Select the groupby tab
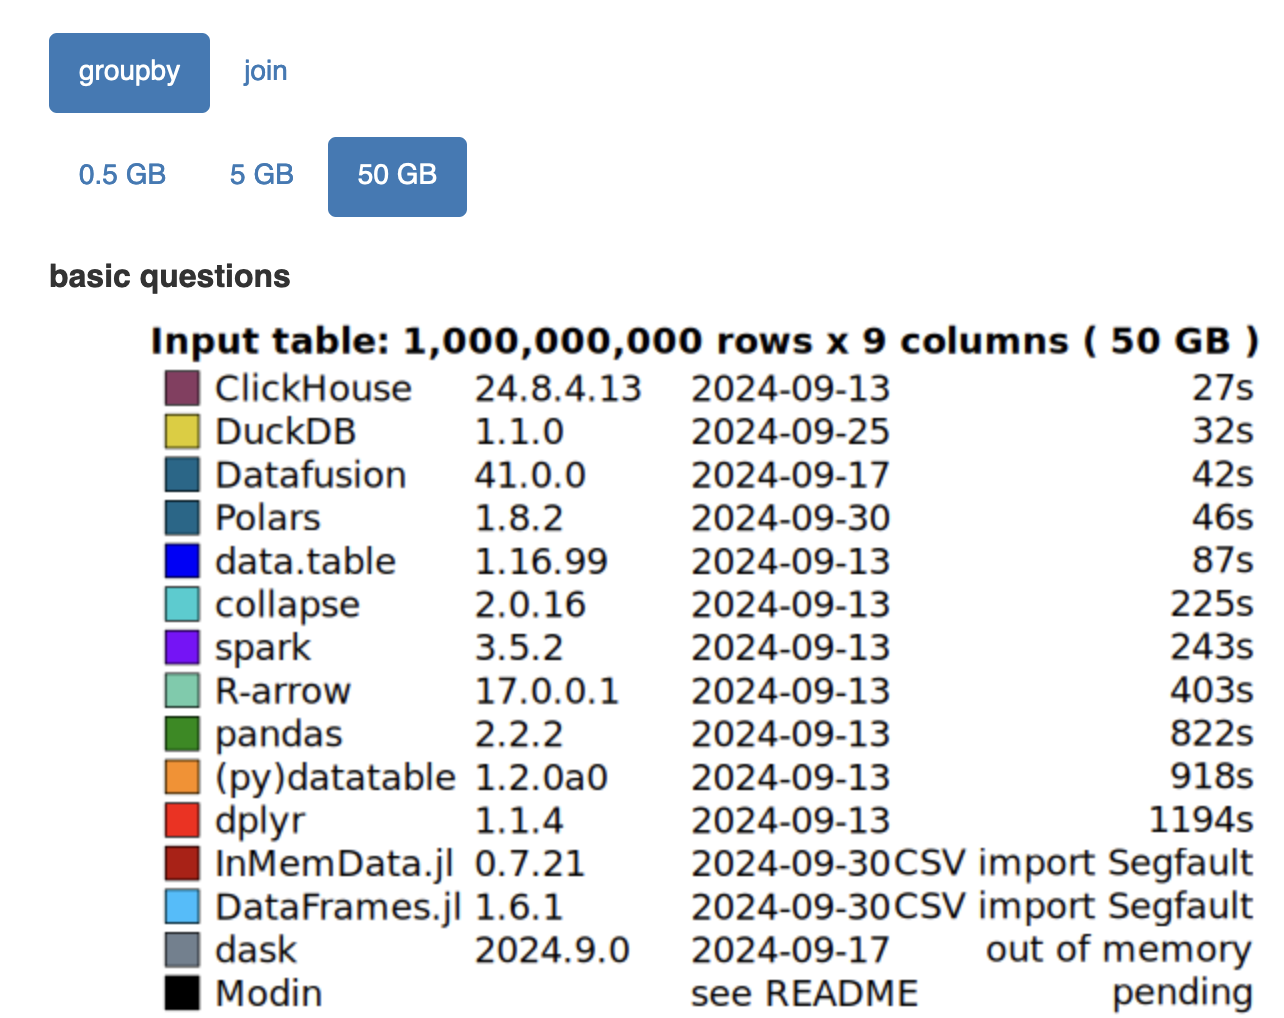This screenshot has width=1284, height=1018. [129, 72]
